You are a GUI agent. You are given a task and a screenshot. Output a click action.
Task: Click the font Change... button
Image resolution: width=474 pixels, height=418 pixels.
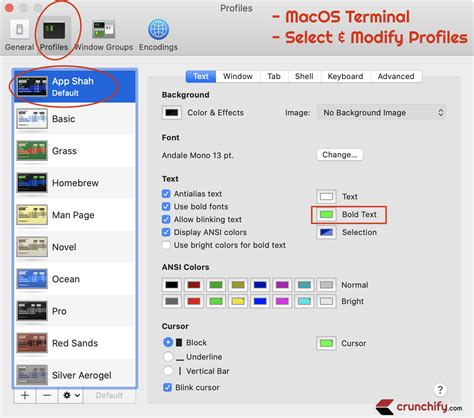click(339, 155)
